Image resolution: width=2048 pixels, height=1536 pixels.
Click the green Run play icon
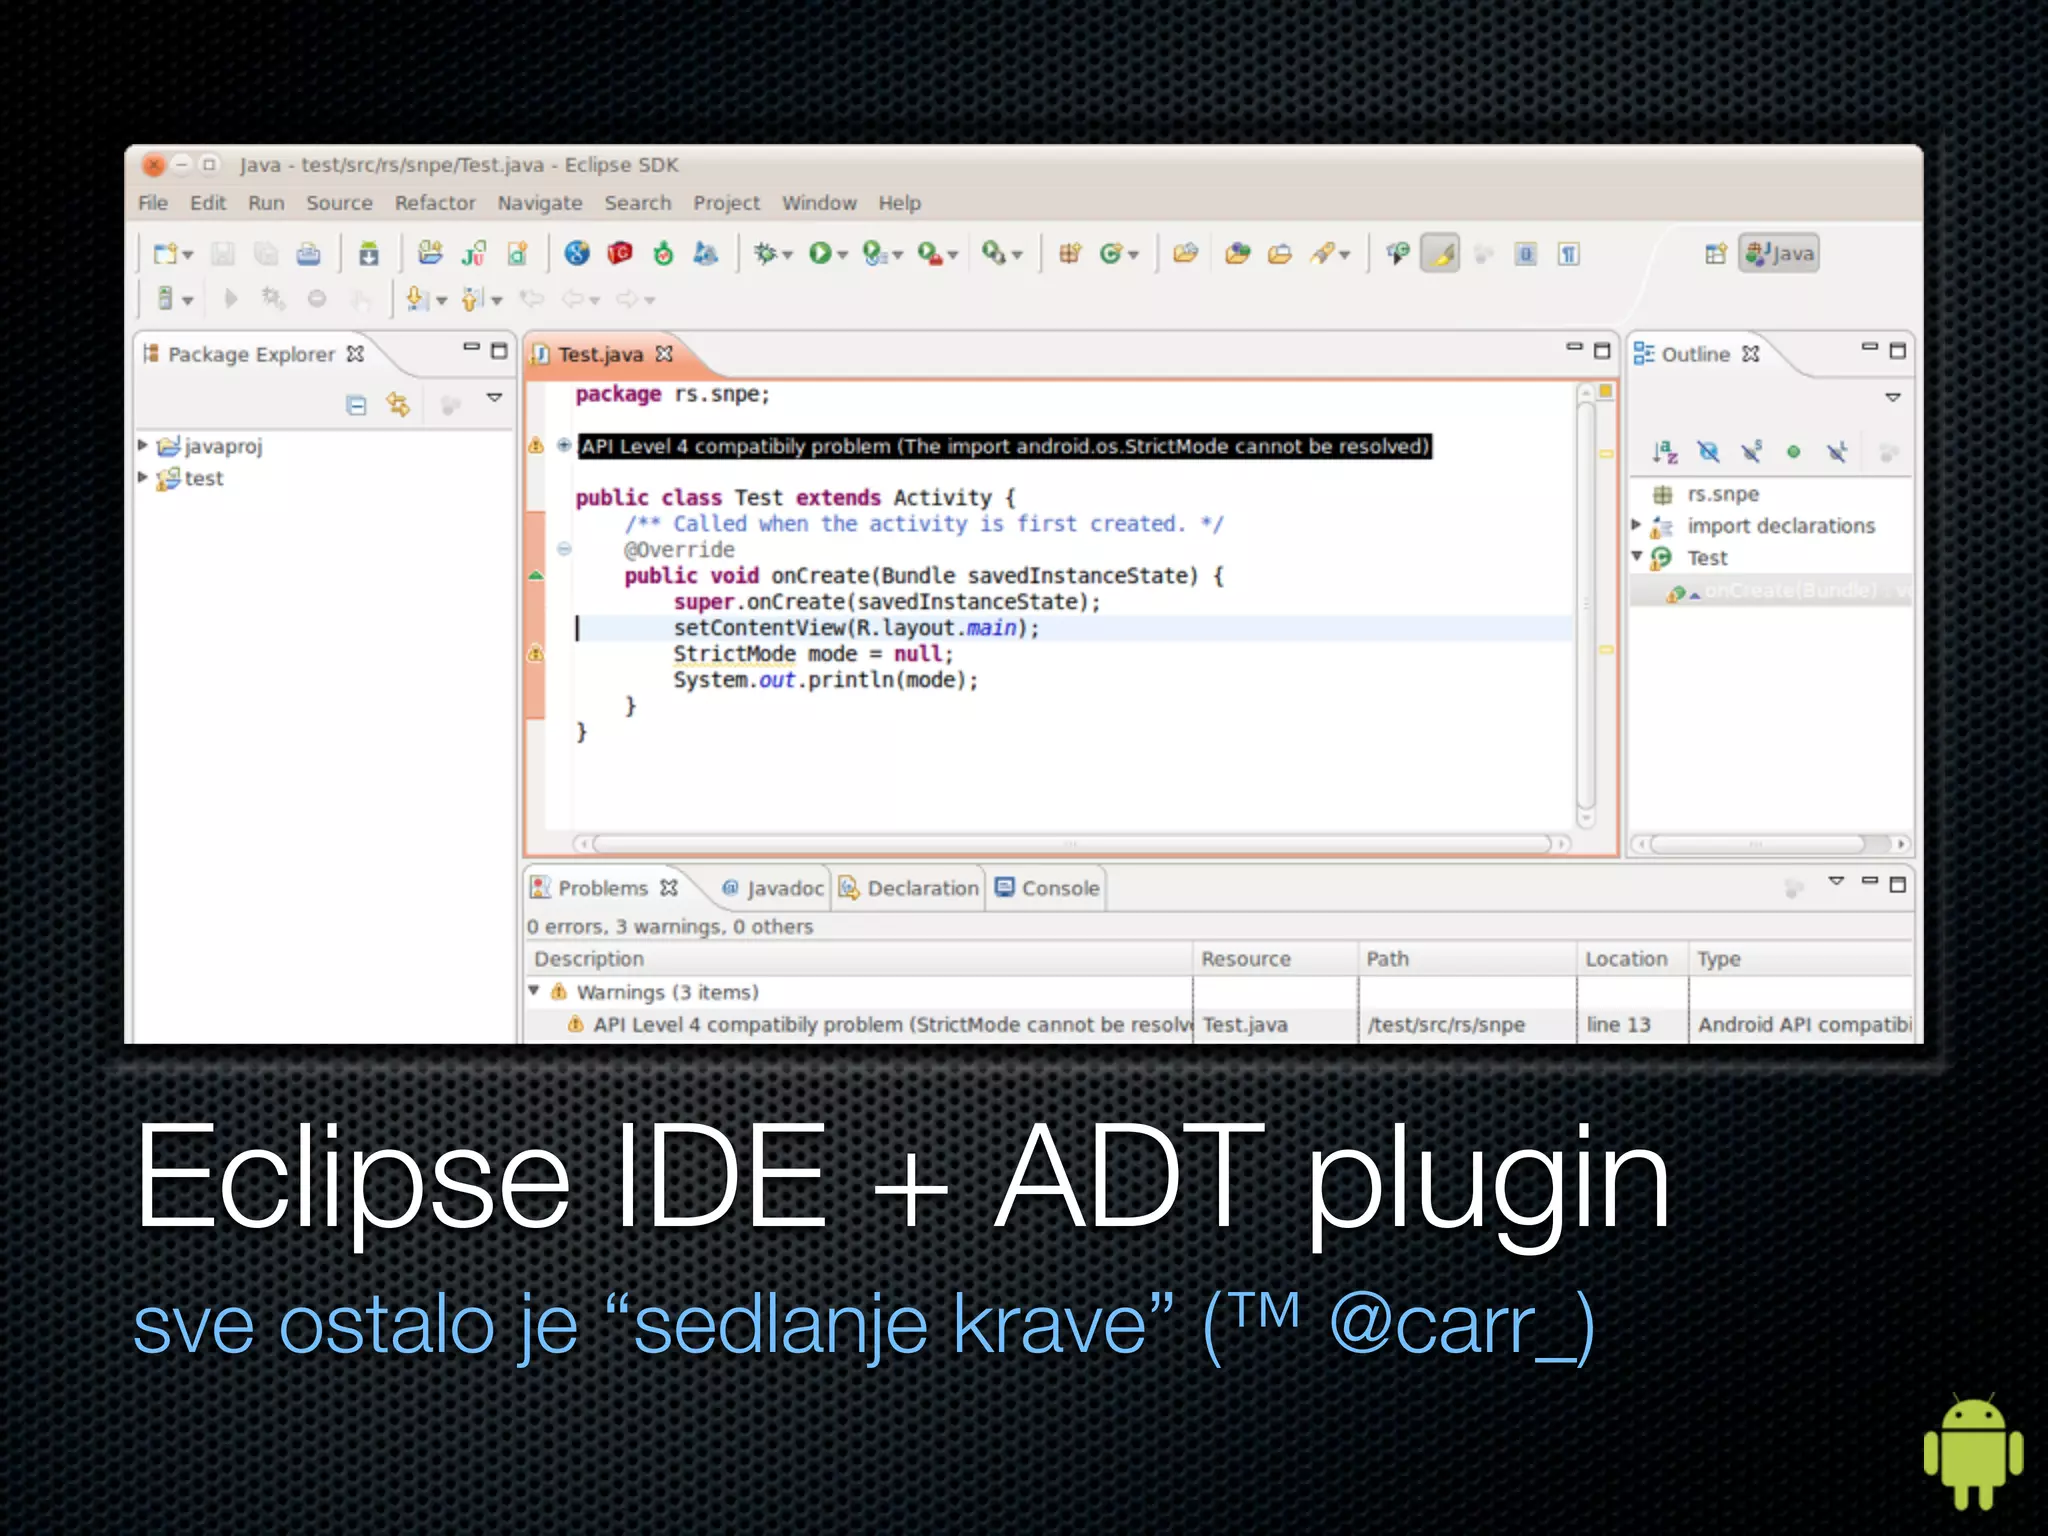tap(820, 254)
